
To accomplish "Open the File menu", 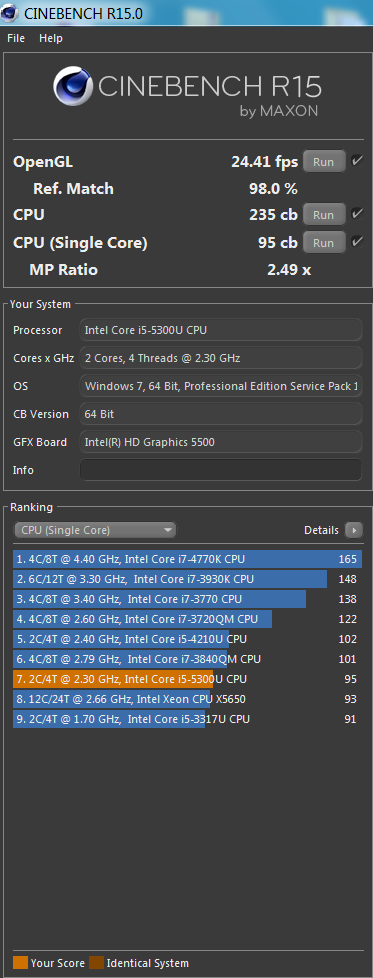I will (x=16, y=38).
